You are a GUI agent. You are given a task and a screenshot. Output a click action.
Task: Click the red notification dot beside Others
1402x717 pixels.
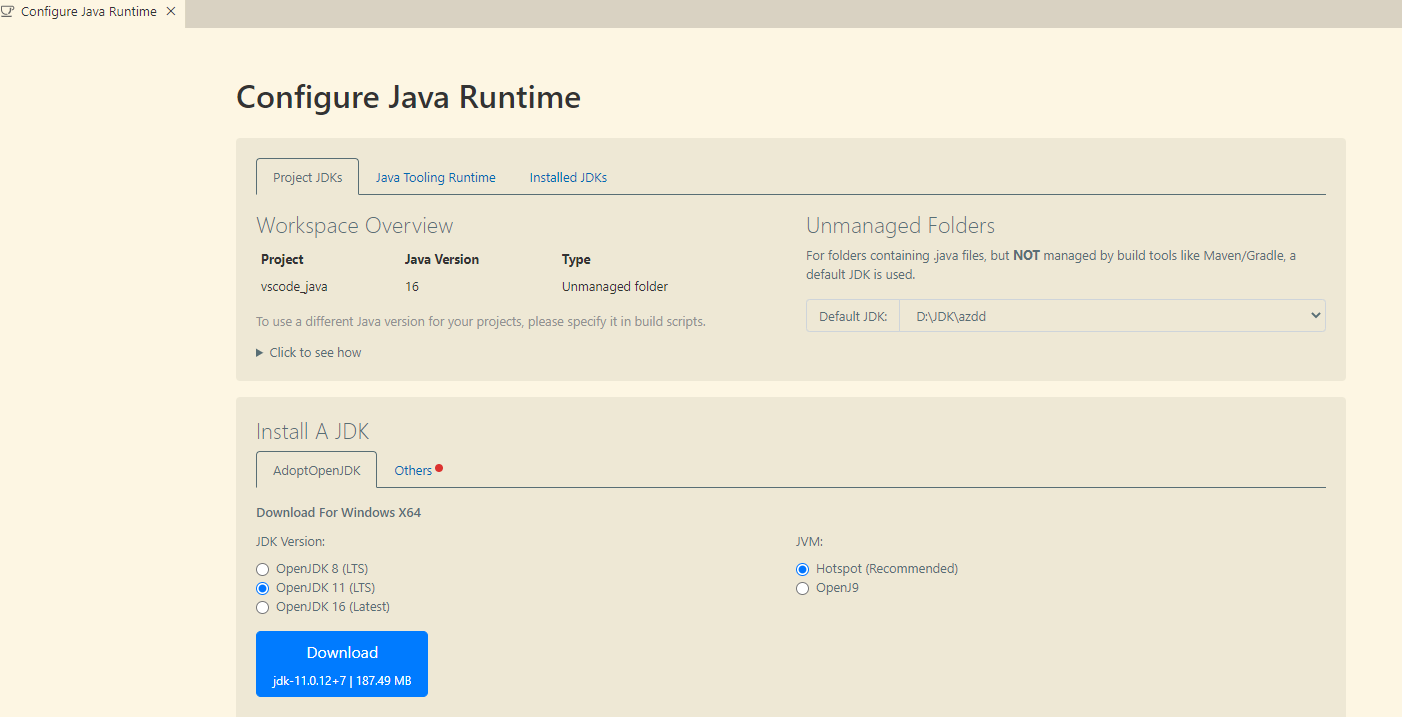[x=439, y=468]
